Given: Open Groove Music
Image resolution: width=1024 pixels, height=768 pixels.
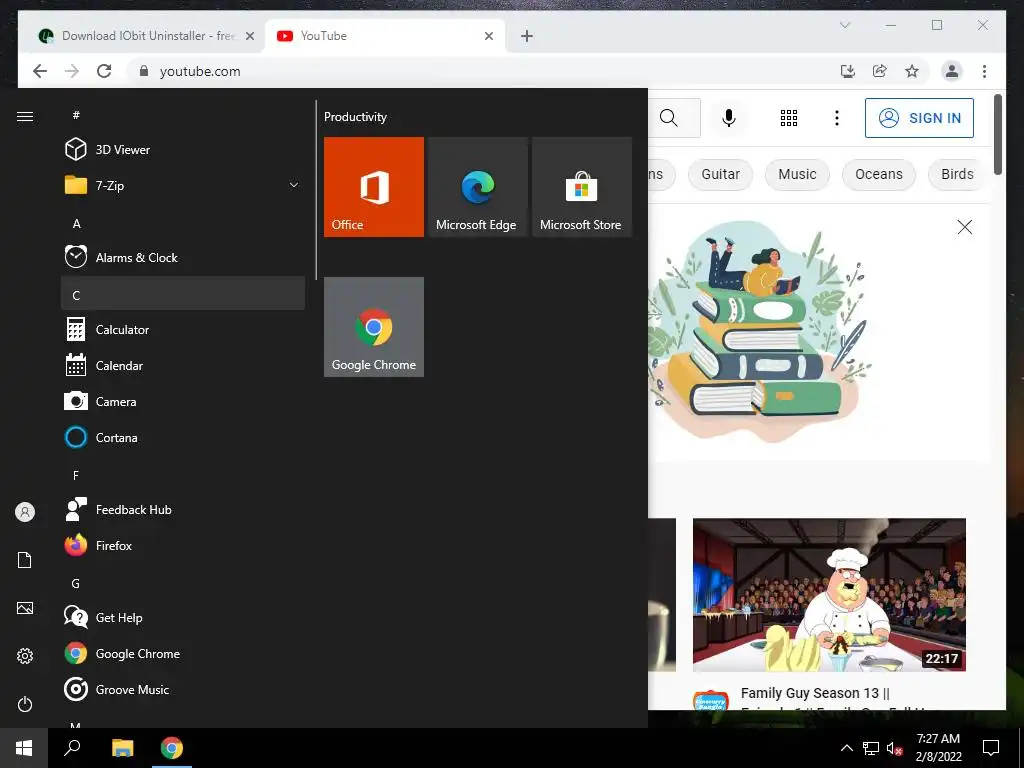Looking at the screenshot, I should coord(183,690).
